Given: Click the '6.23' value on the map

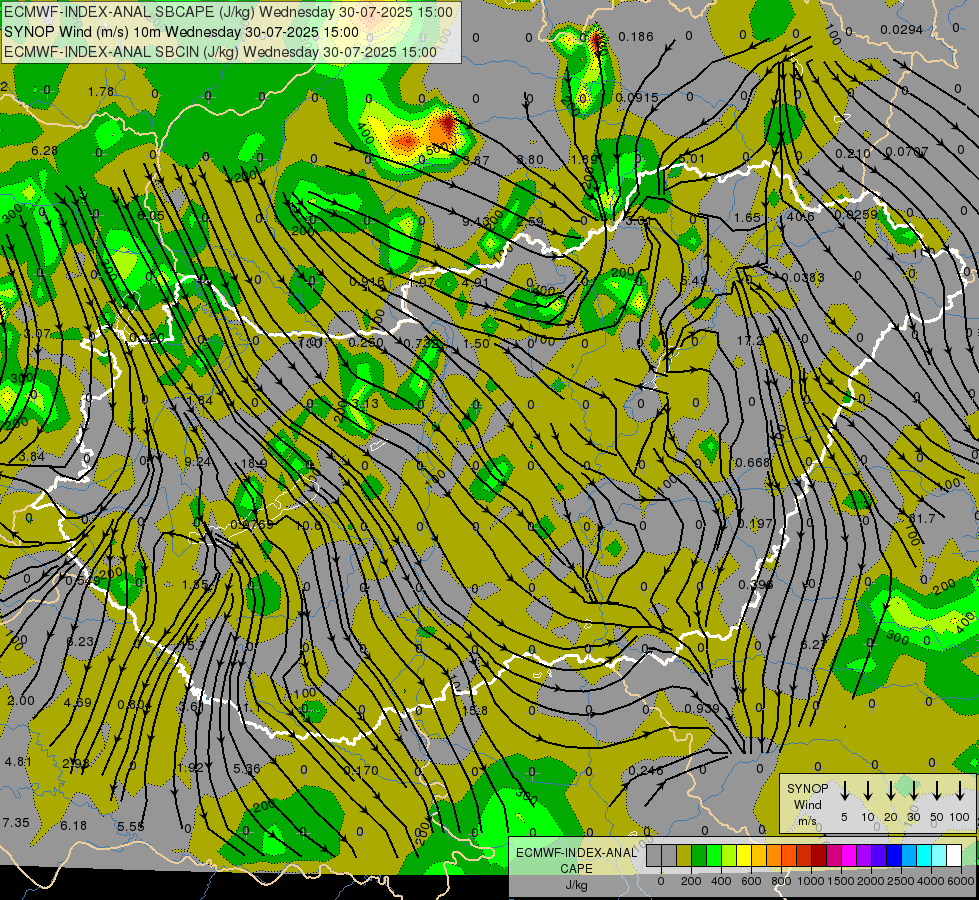Looking at the screenshot, I should pos(80,641).
